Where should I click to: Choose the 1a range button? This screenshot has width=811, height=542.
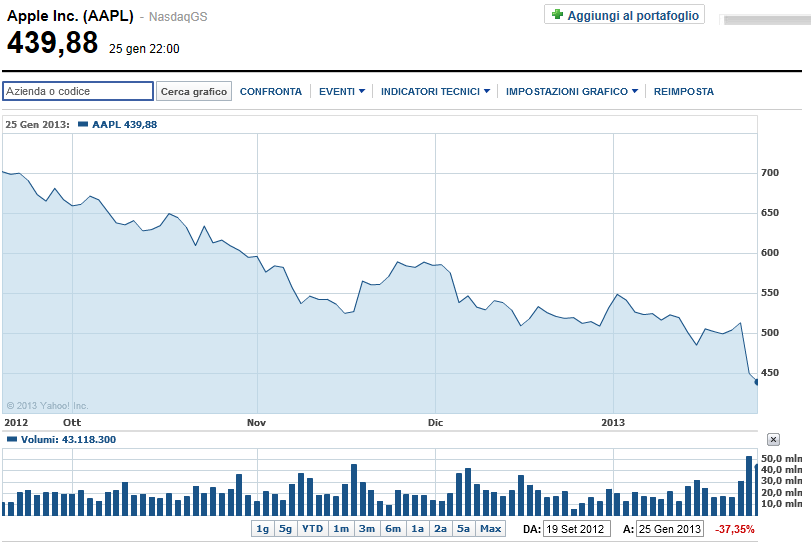pyautogui.click(x=417, y=528)
